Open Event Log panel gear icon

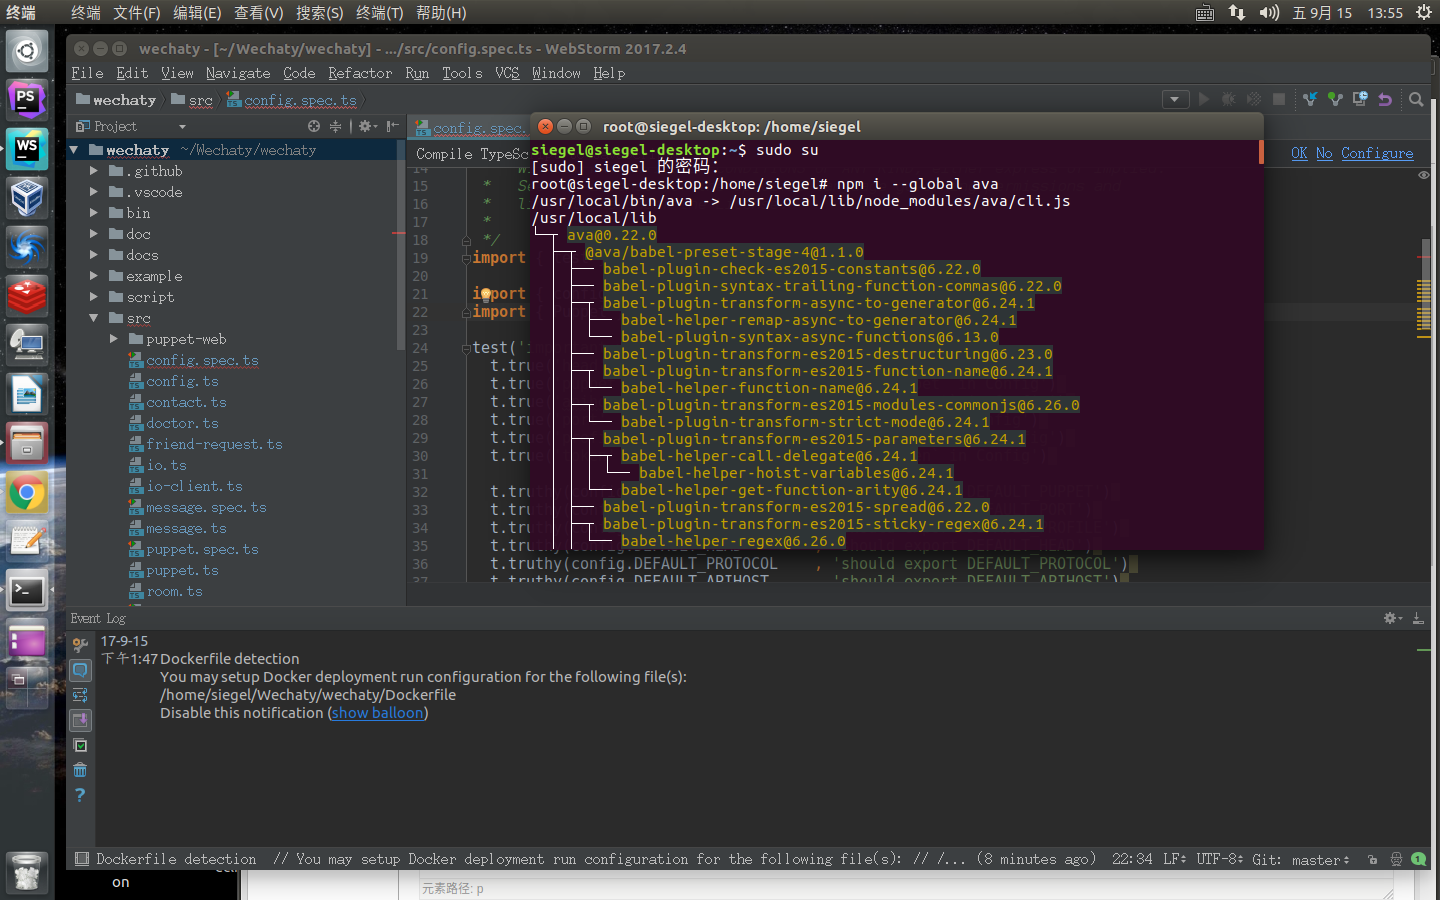click(1392, 618)
